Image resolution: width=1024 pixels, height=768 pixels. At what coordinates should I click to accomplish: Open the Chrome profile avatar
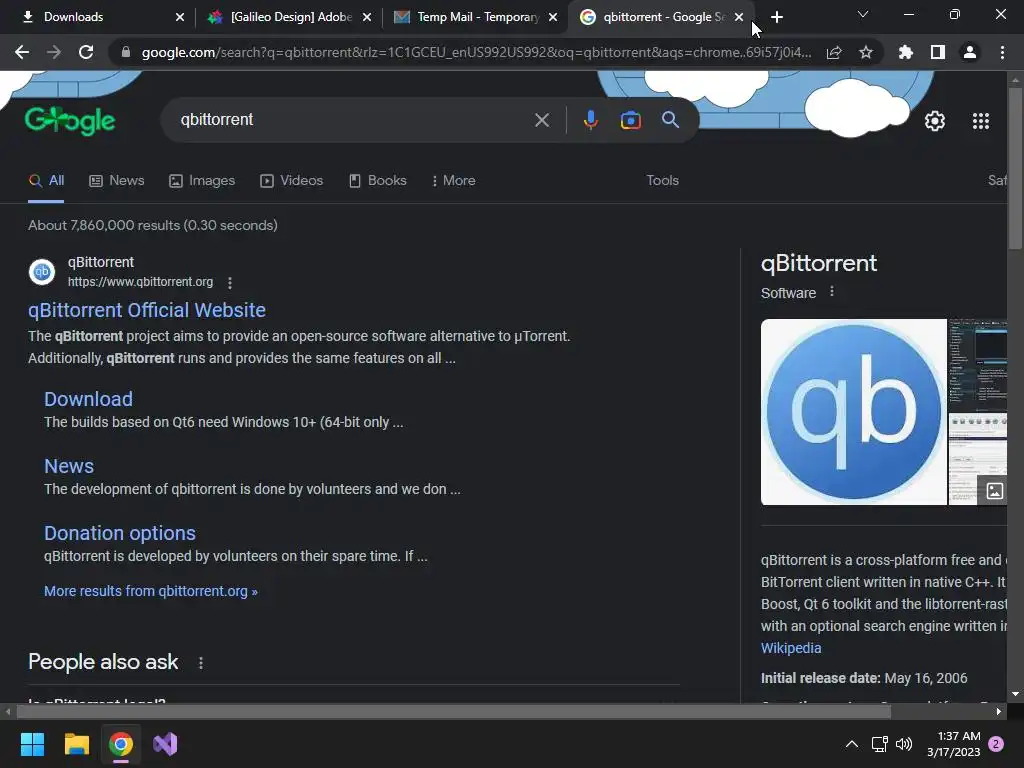pos(969,52)
